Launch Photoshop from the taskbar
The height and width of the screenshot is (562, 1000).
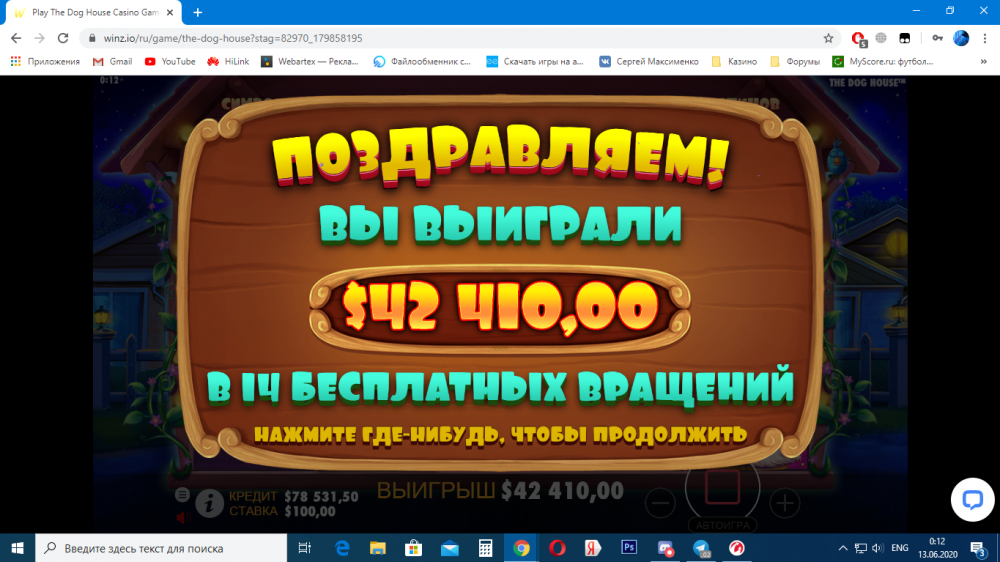coord(629,548)
